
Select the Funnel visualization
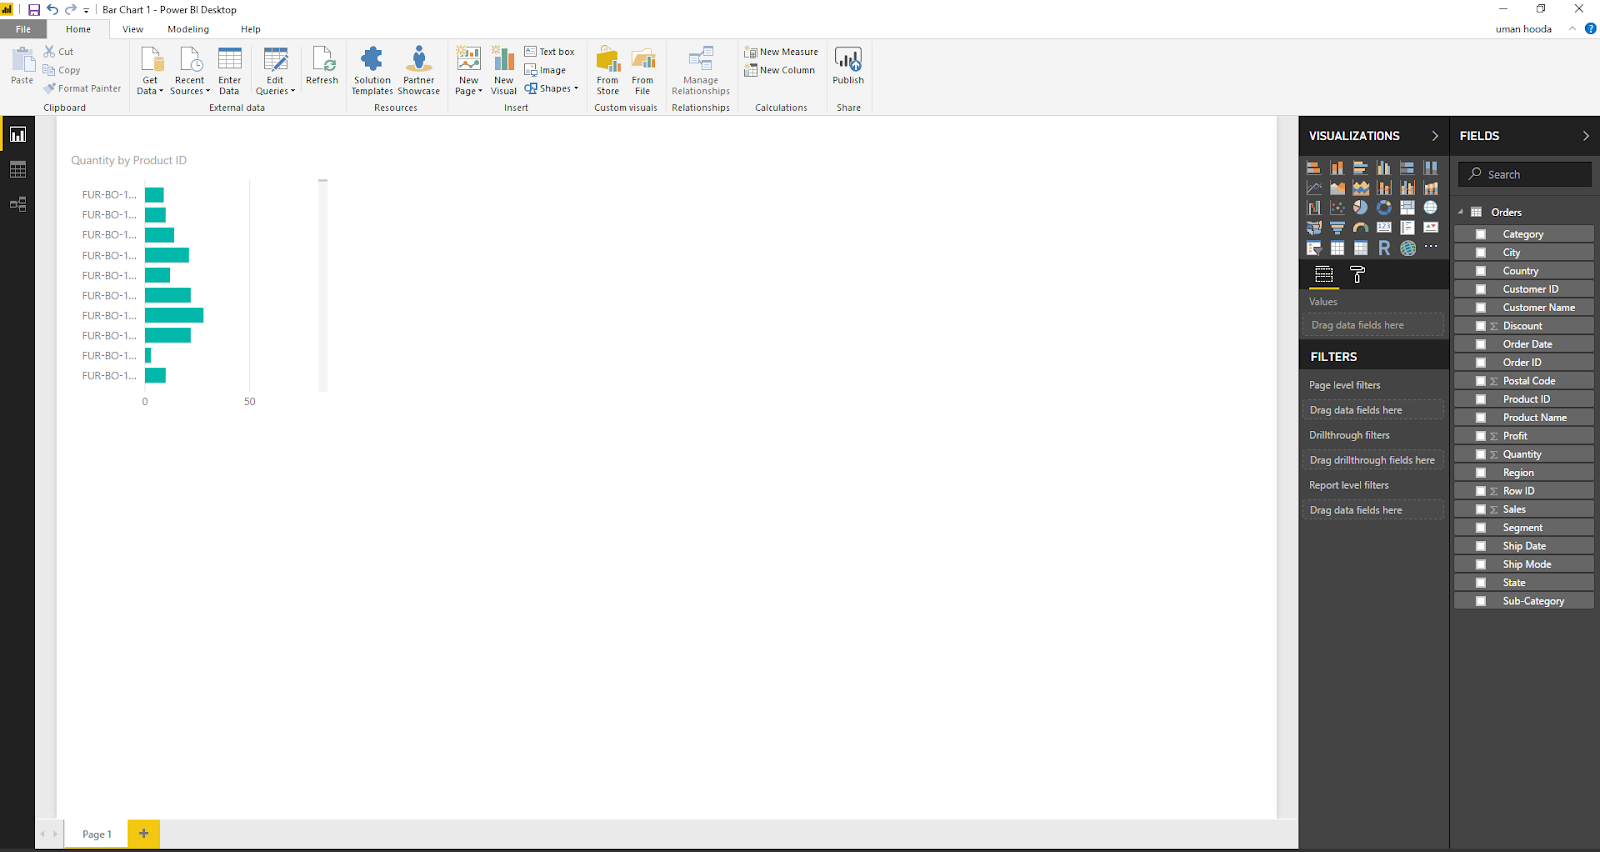(1337, 228)
